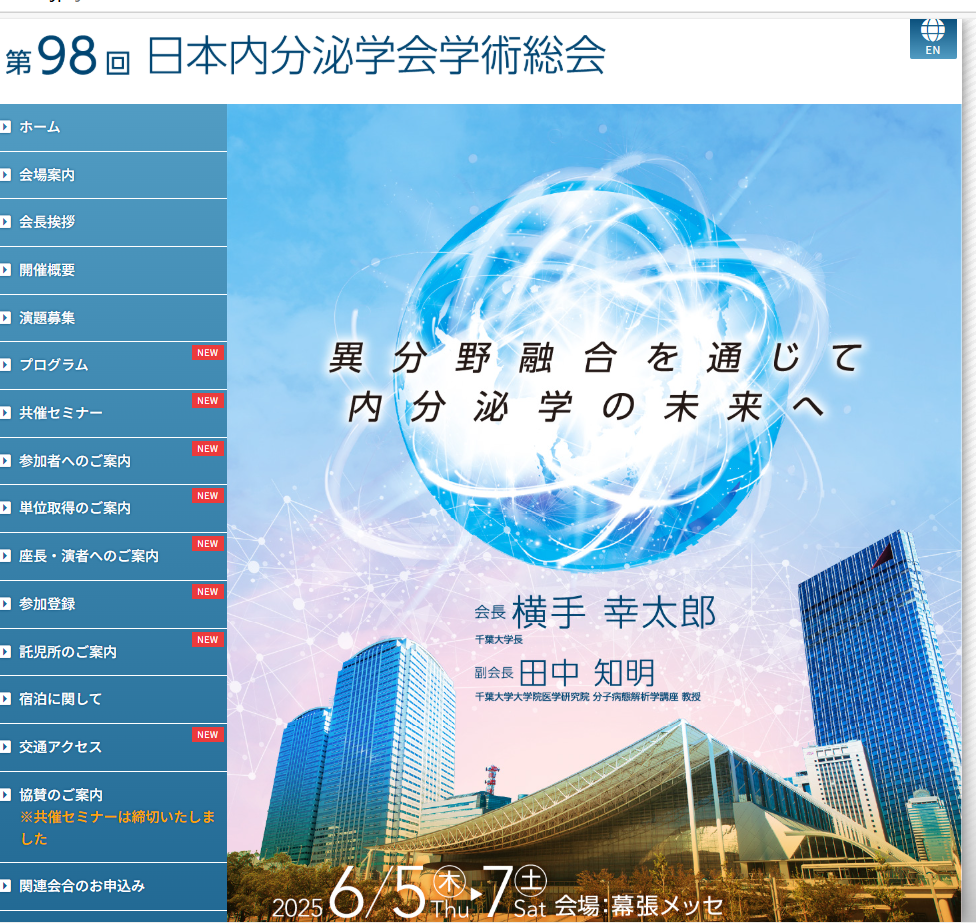Click the arrow icon beside 開催概要
This screenshot has height=923, width=976.
pyautogui.click(x=6, y=270)
